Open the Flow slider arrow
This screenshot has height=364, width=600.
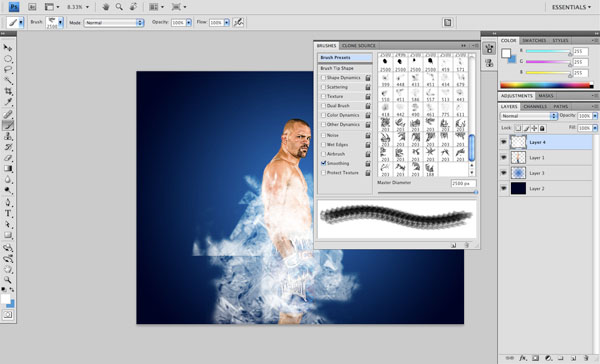coord(227,23)
